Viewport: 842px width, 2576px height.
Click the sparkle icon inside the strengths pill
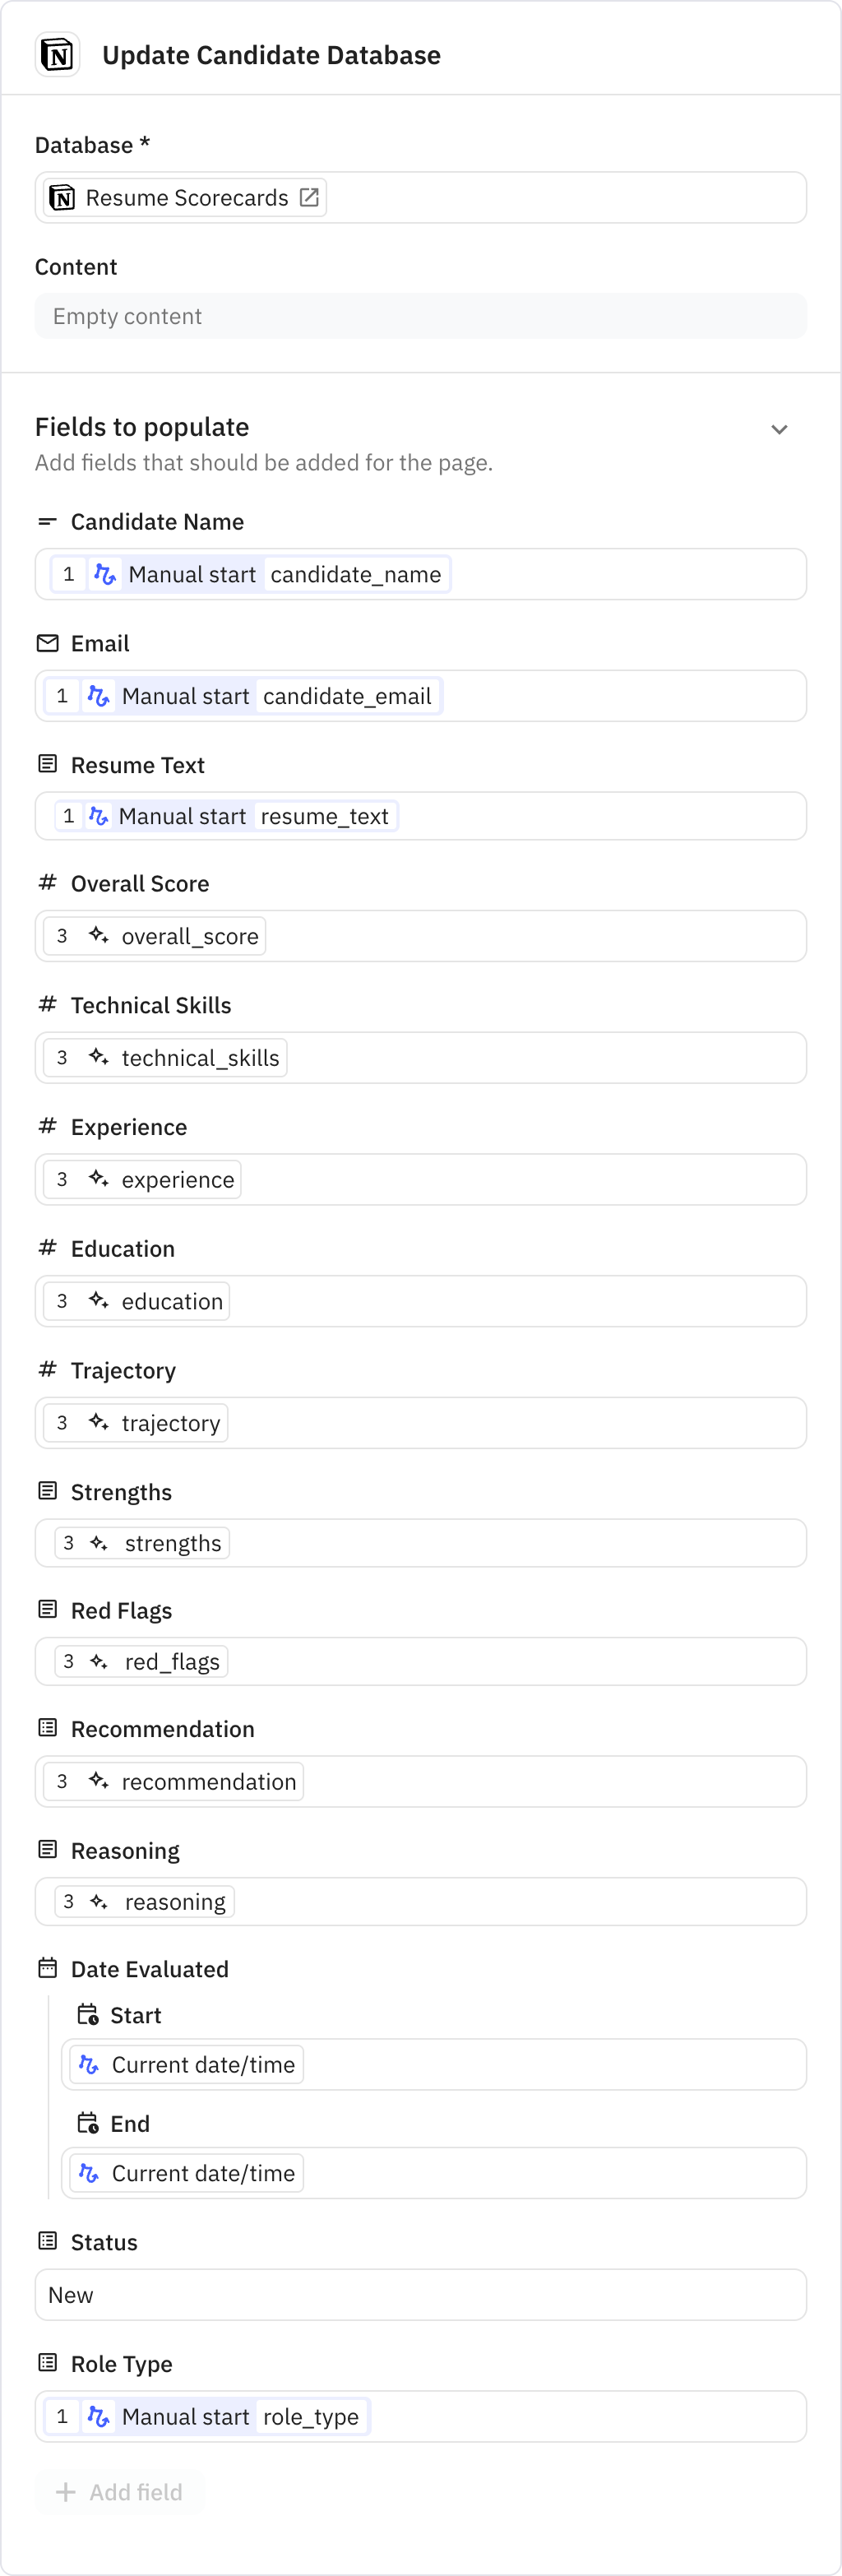(x=97, y=1542)
